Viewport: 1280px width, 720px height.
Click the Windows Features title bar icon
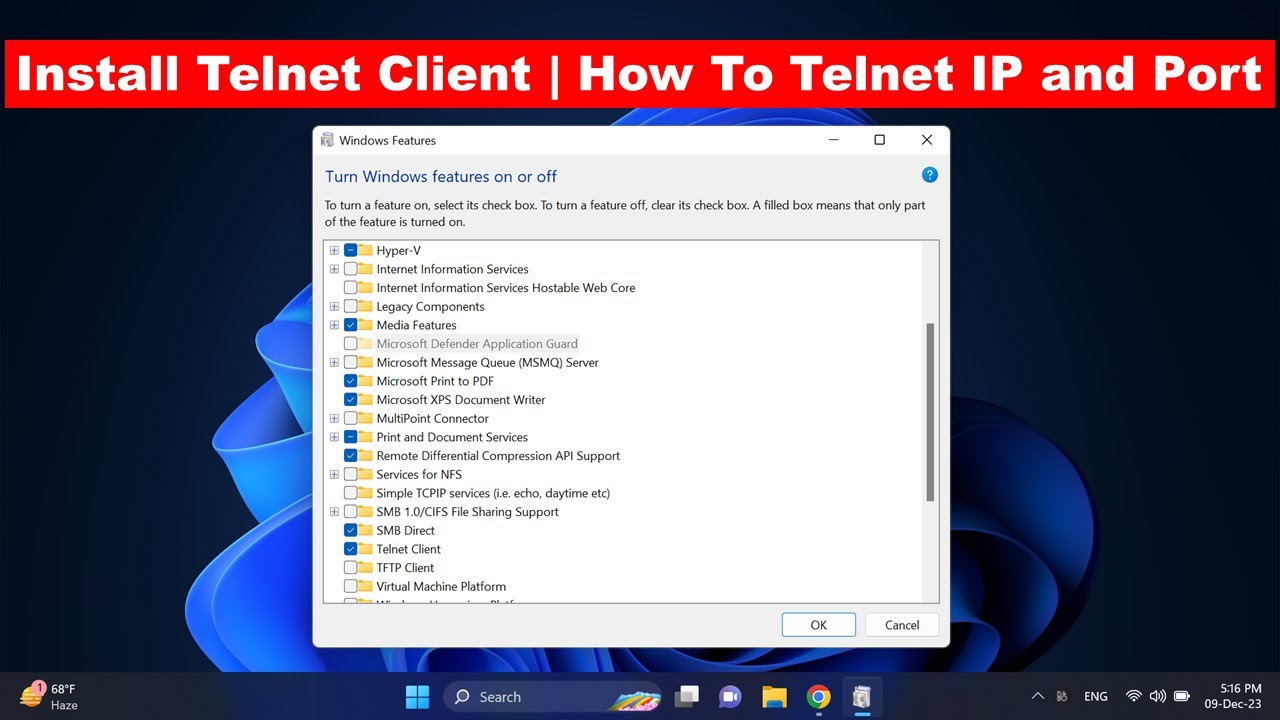point(327,141)
